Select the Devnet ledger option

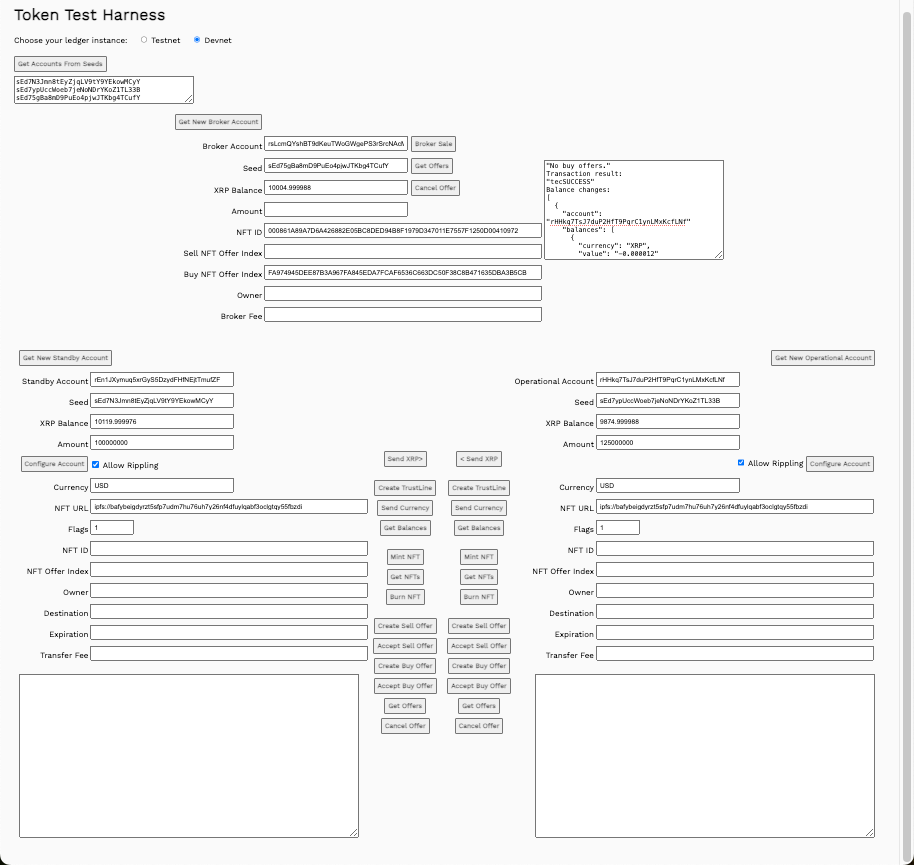197,40
